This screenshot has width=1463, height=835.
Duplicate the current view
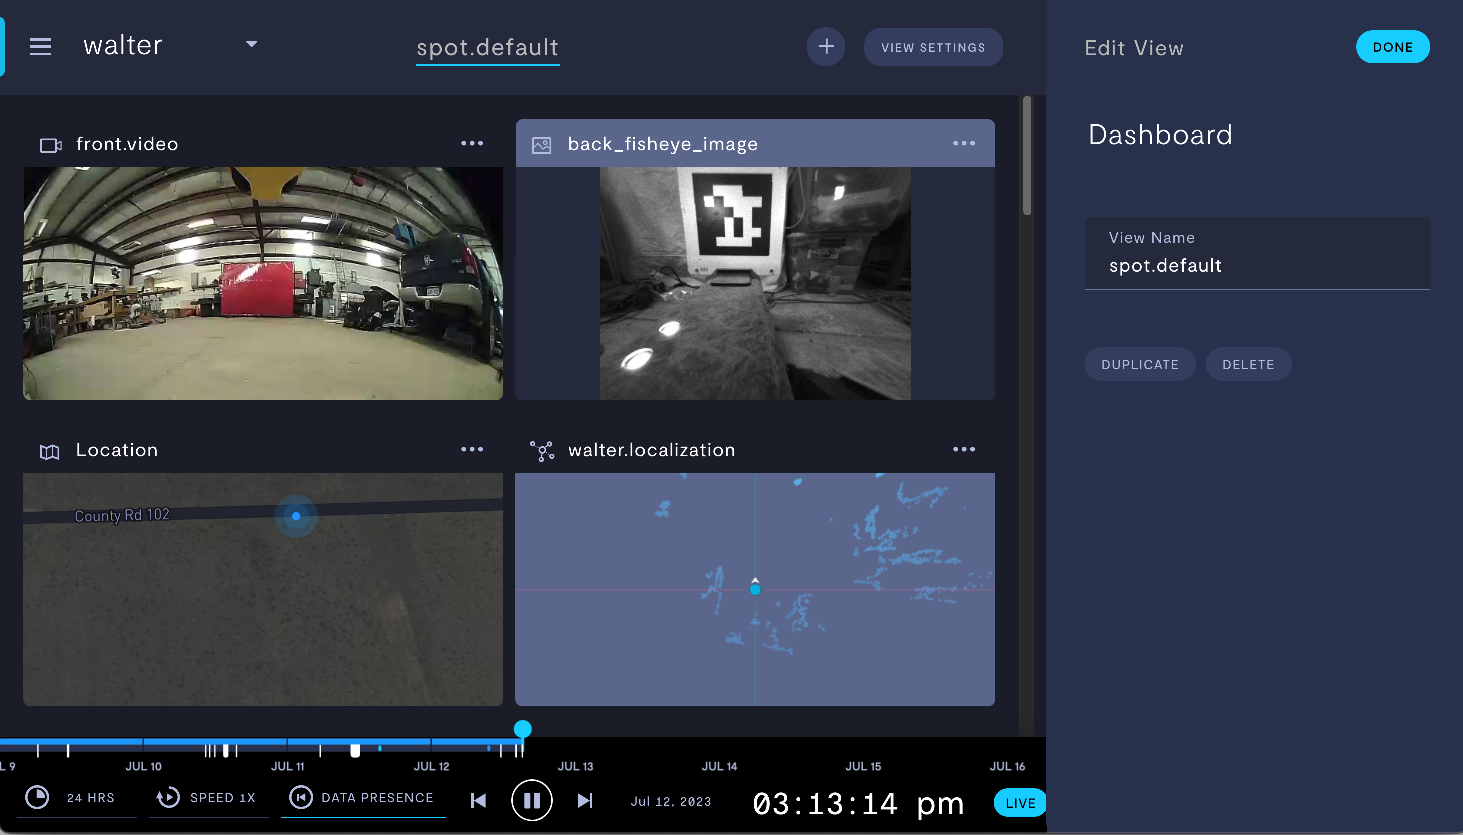coord(1140,364)
